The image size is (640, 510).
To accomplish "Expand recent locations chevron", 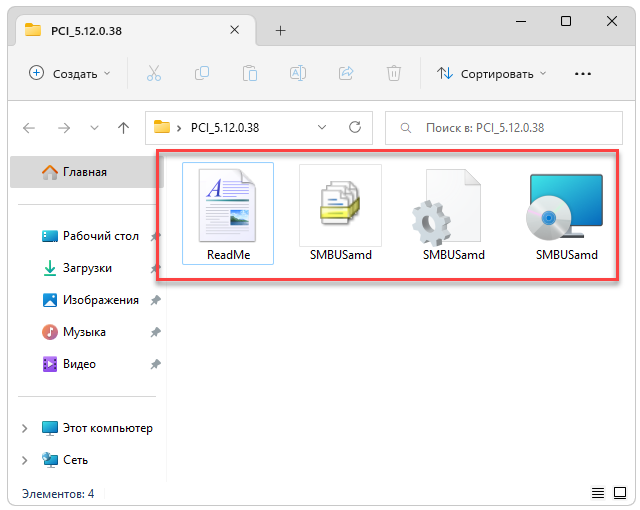I will (94, 128).
